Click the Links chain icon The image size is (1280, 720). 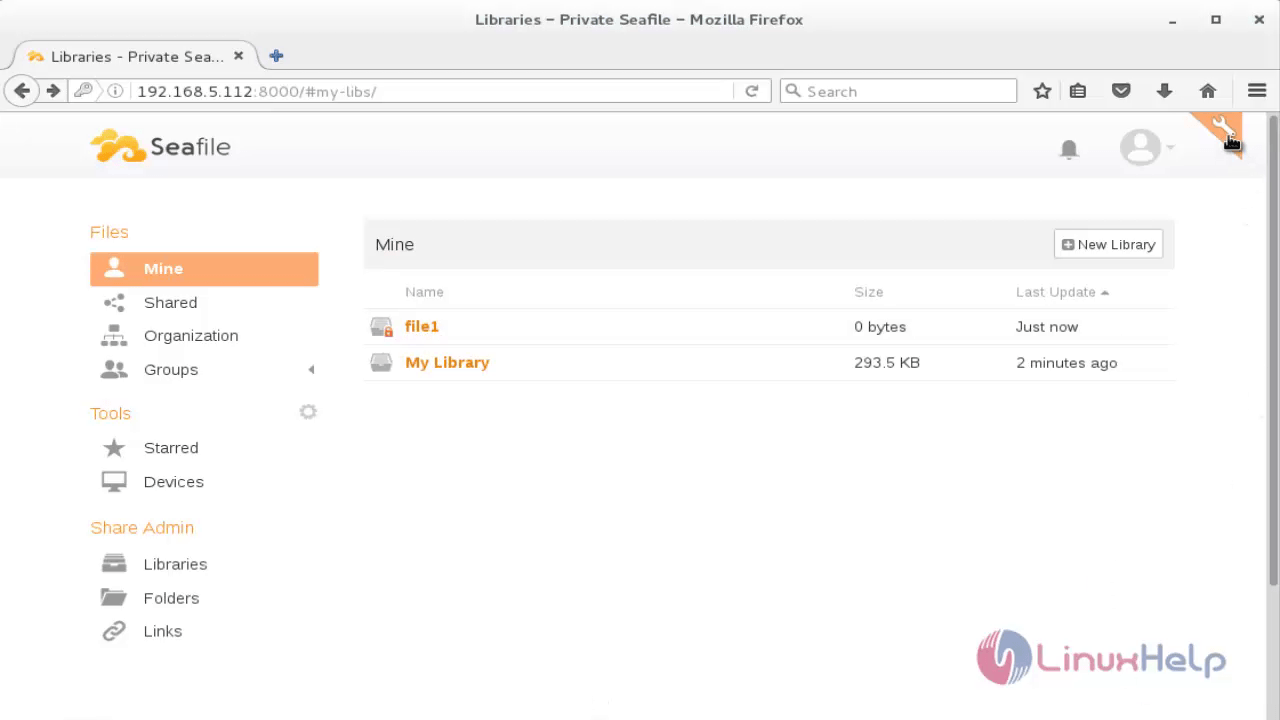pos(114,631)
